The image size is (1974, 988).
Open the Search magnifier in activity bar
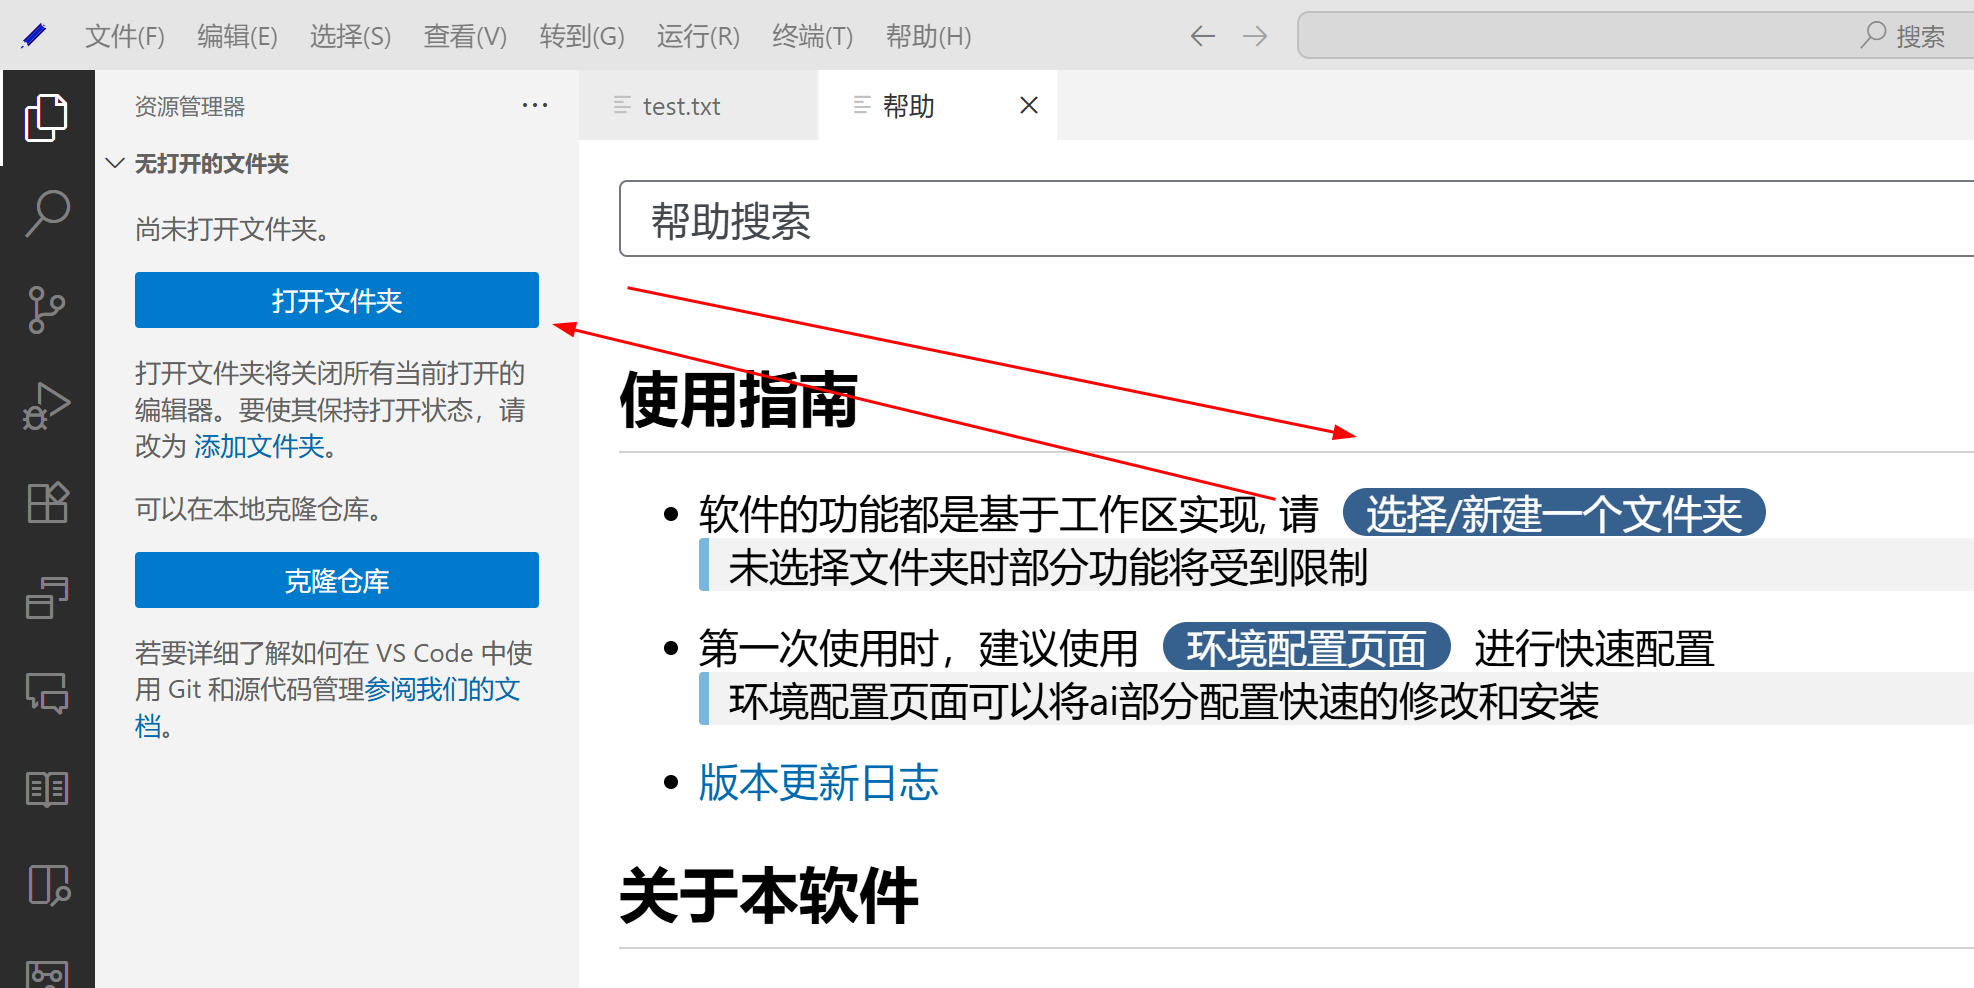click(x=46, y=214)
